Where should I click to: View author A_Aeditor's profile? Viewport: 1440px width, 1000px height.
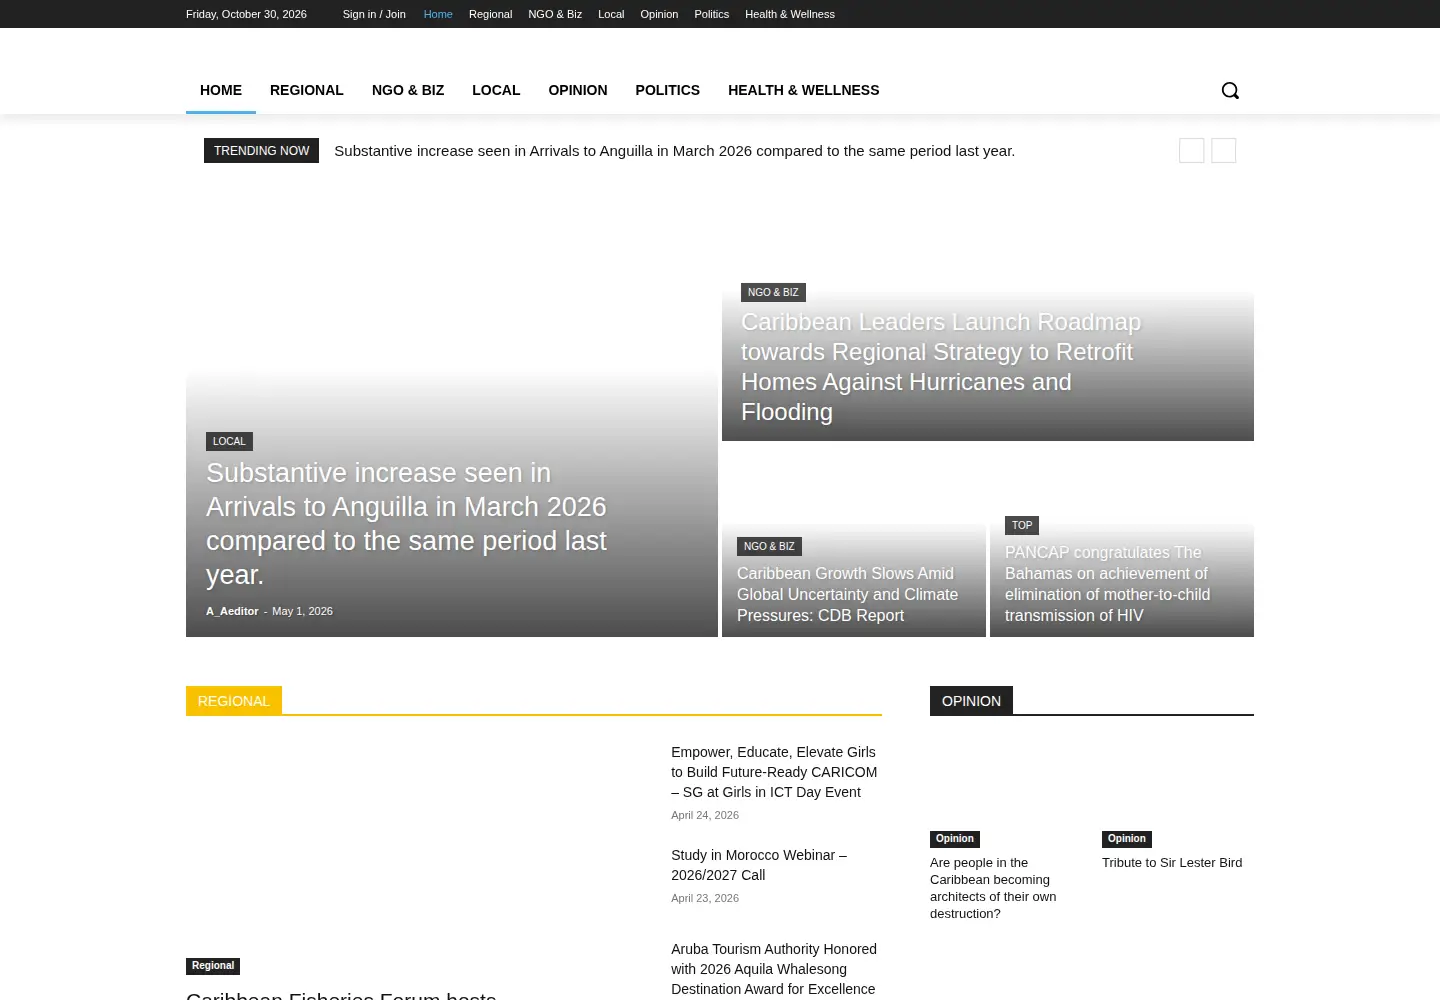click(232, 611)
